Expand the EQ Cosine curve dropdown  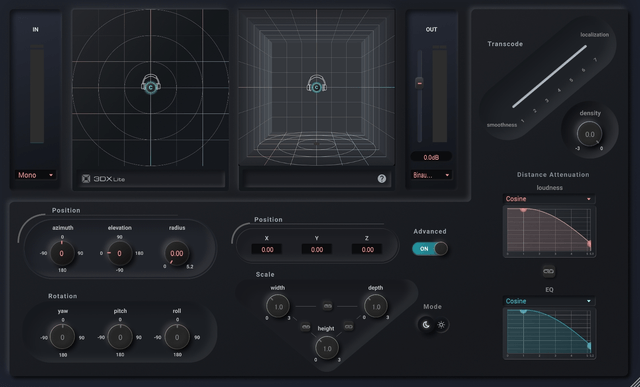(549, 301)
